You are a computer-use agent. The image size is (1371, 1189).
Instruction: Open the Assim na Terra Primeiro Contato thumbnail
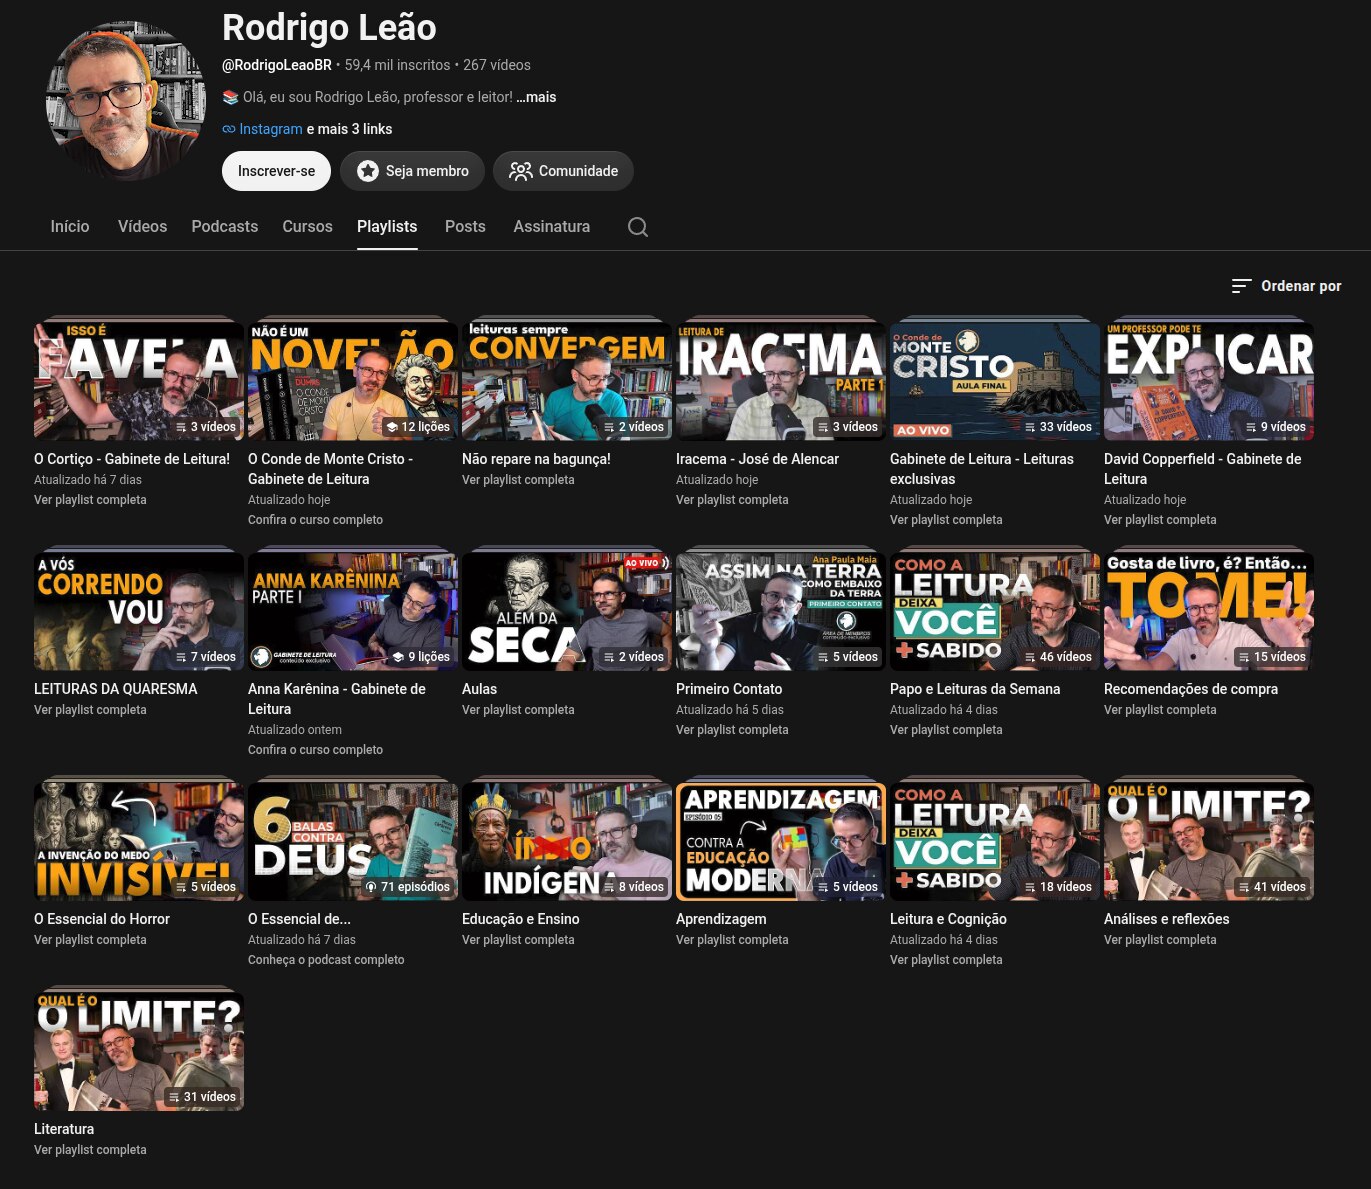(781, 611)
